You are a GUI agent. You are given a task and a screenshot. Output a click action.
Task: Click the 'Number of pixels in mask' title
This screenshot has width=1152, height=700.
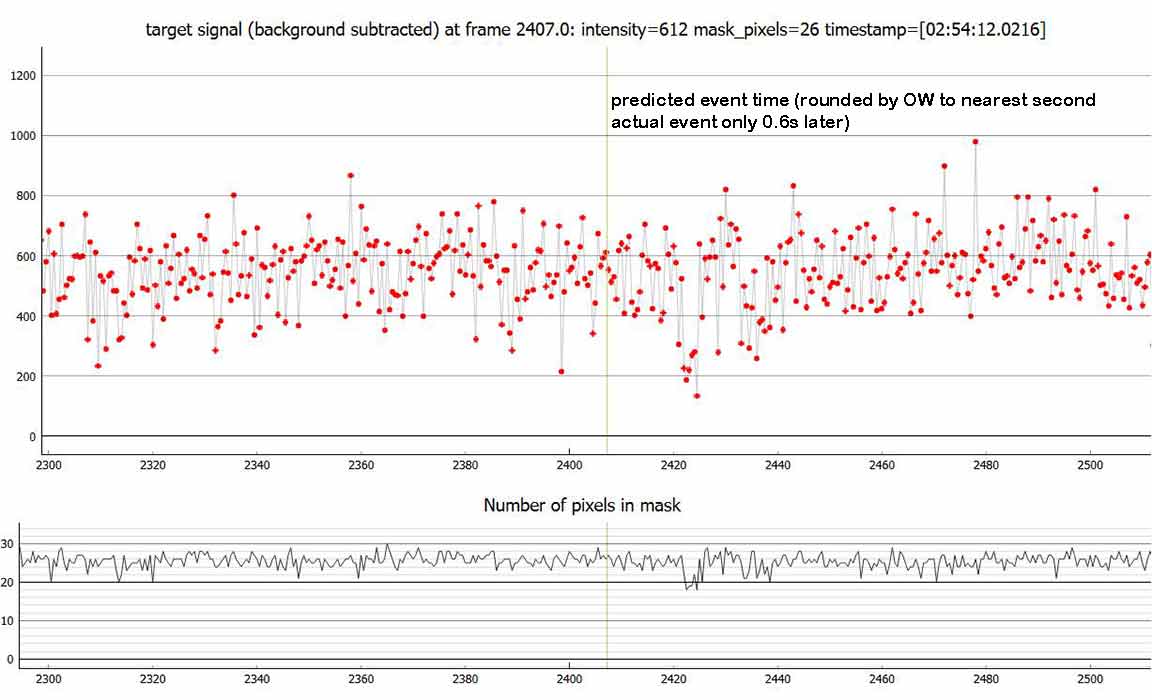[x=582, y=505]
